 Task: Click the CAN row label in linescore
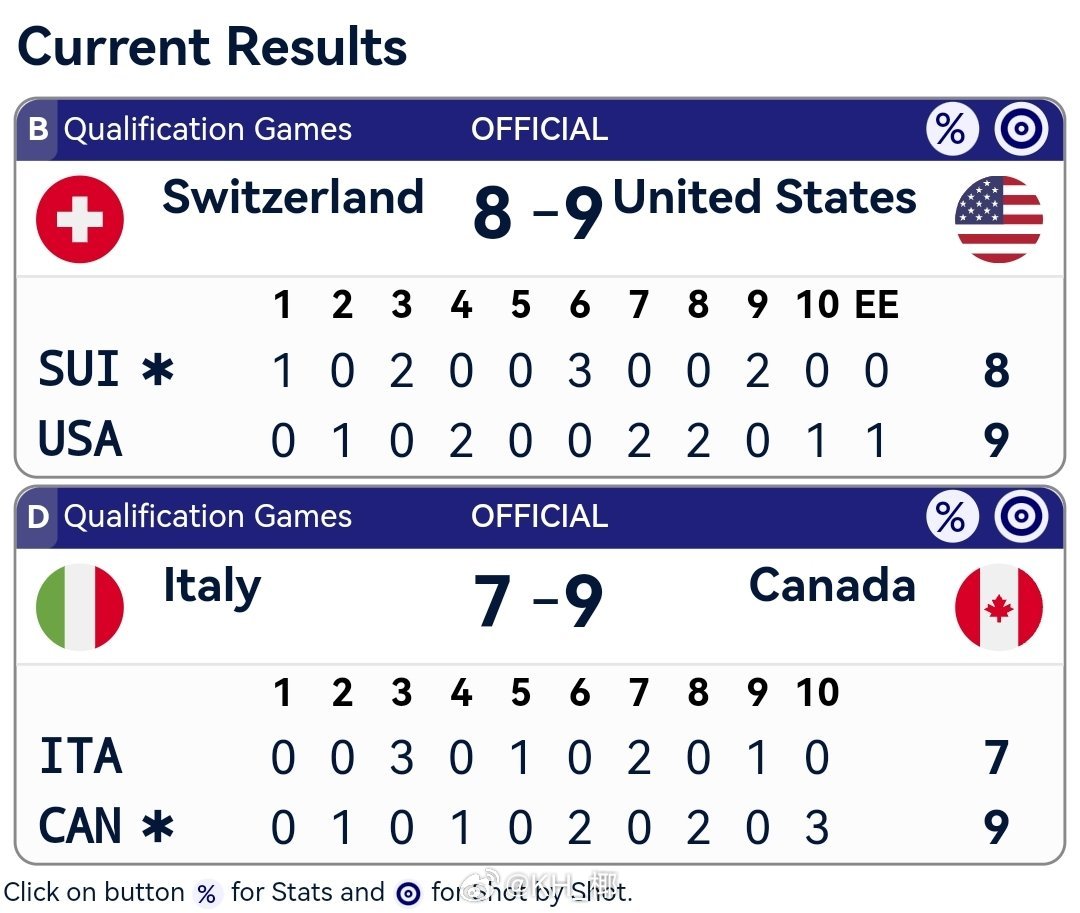pyautogui.click(x=80, y=826)
